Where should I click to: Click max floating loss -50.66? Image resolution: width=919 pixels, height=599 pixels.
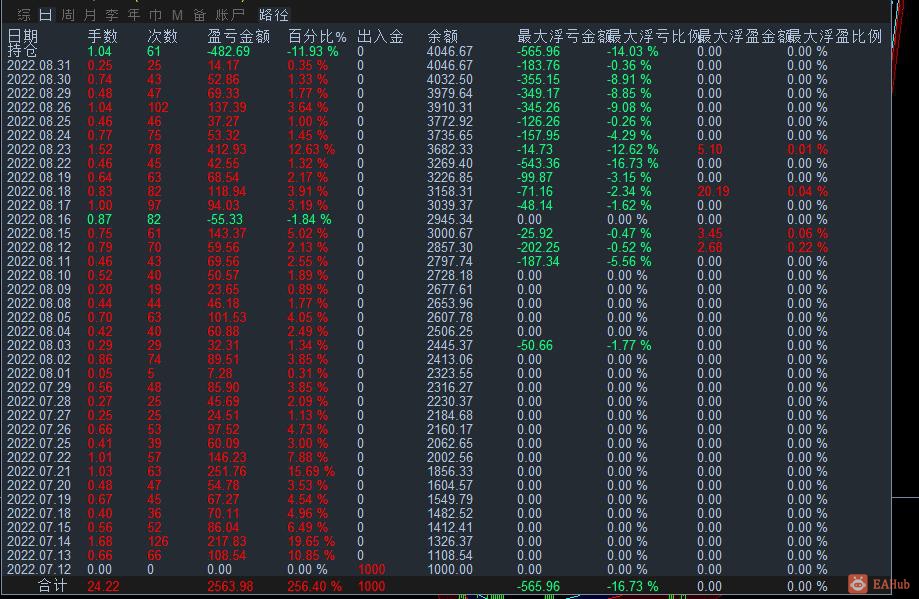pos(535,345)
